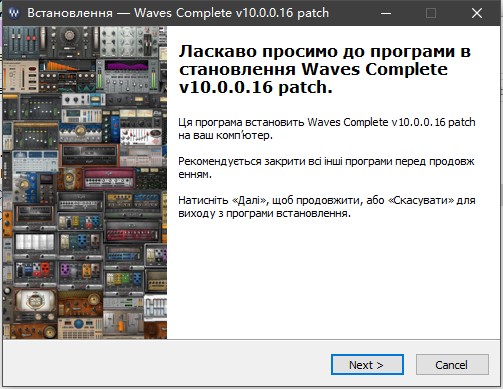The height and width of the screenshot is (389, 503).
Task: Click the Next button to continue installation
Action: click(367, 365)
